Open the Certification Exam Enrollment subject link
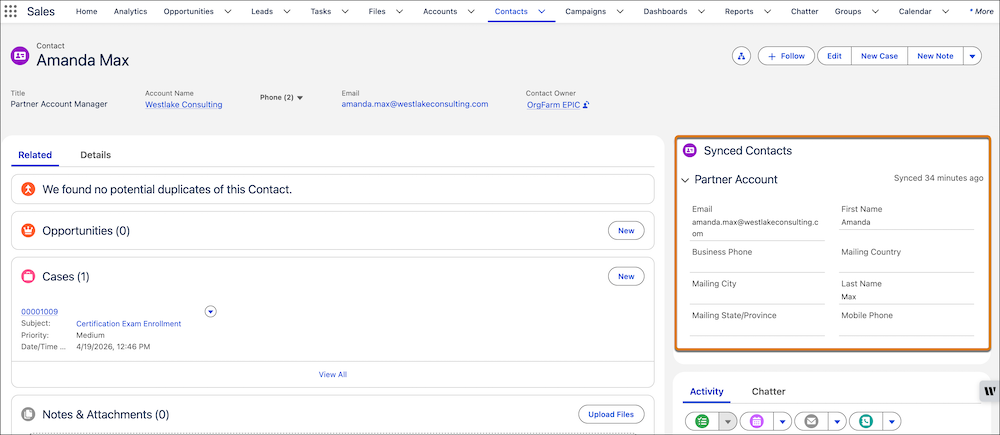 click(129, 324)
